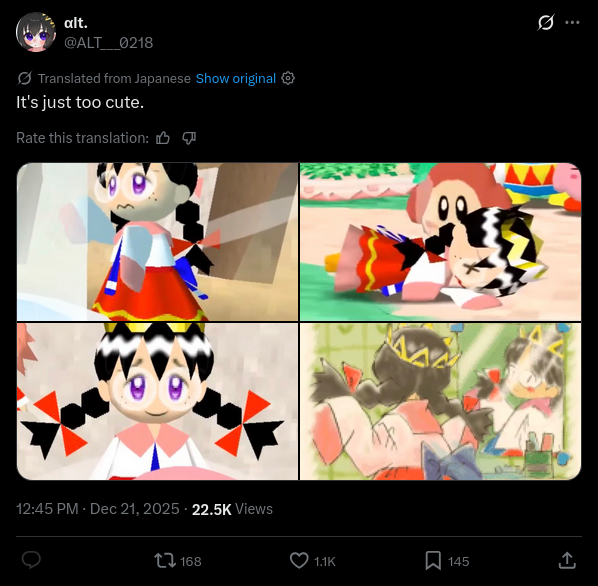Open alt. profile avatar
The image size is (598, 586).
(36, 32)
